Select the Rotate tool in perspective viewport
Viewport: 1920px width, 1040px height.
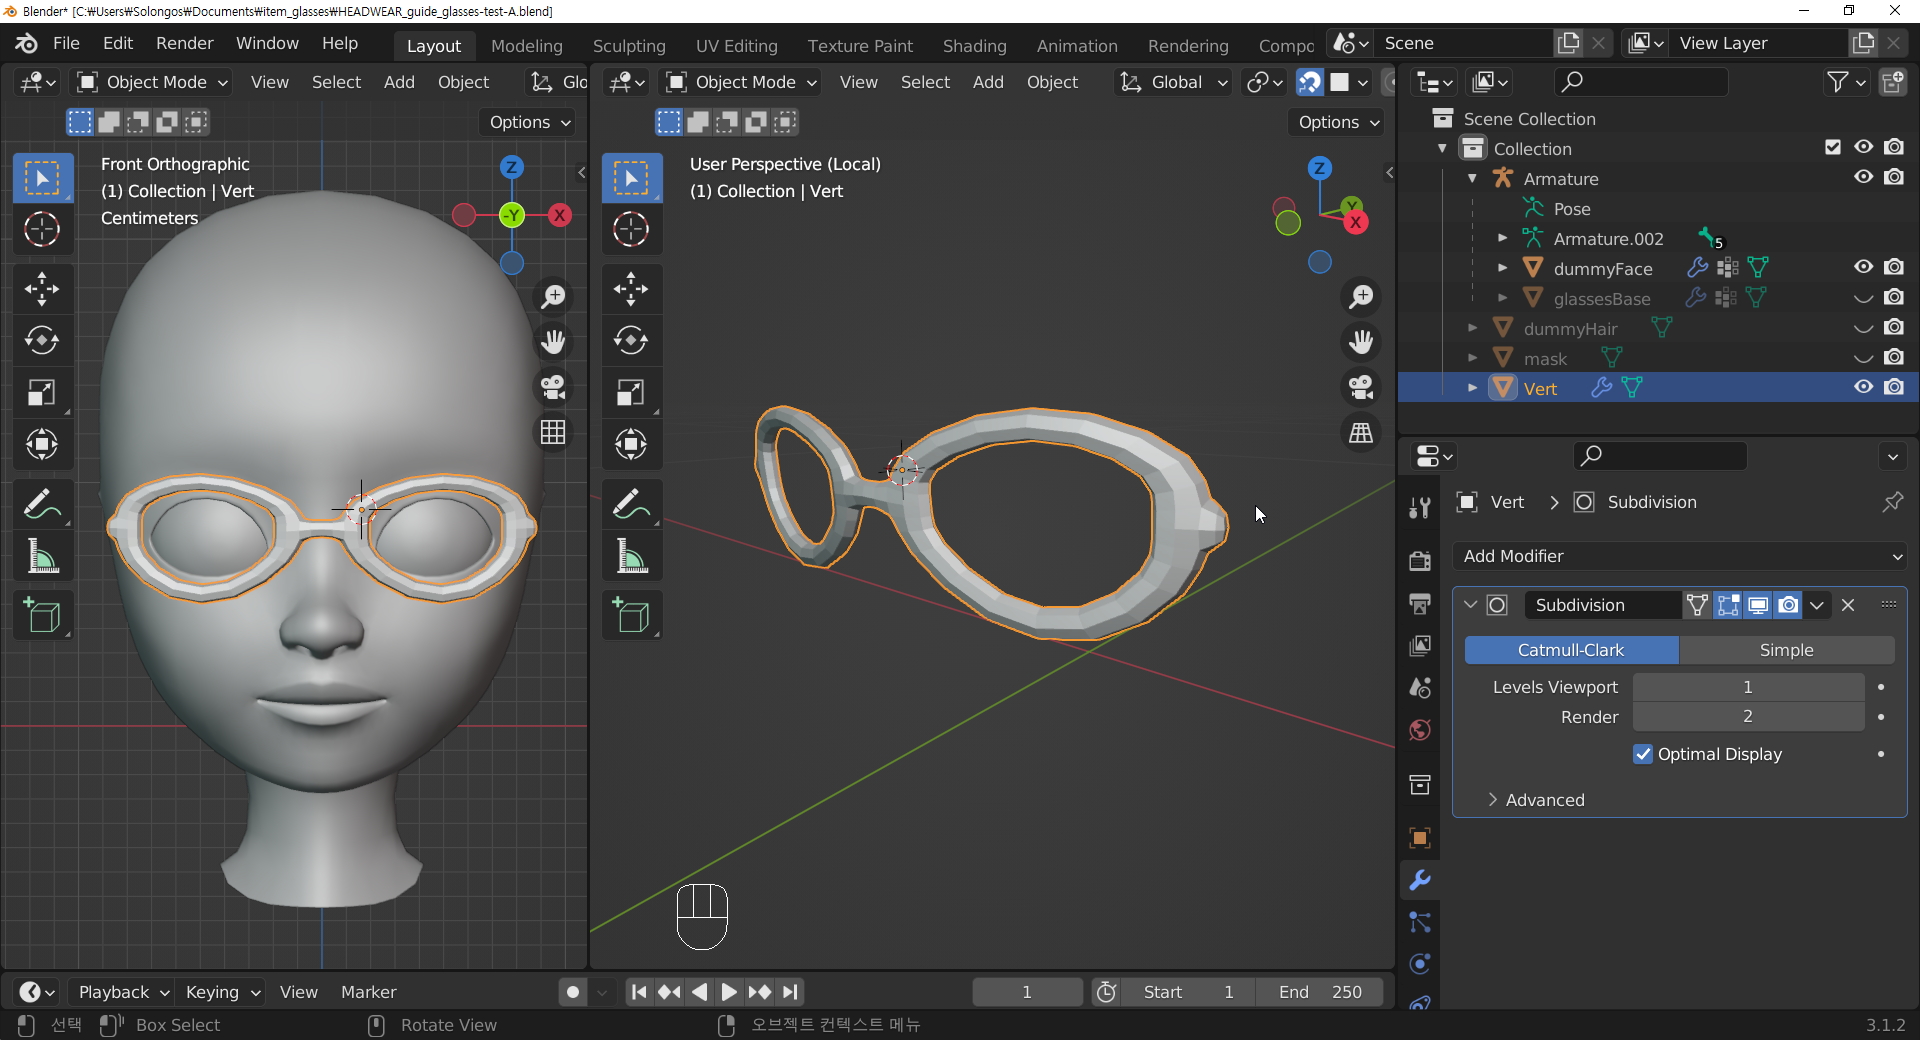[x=631, y=341]
